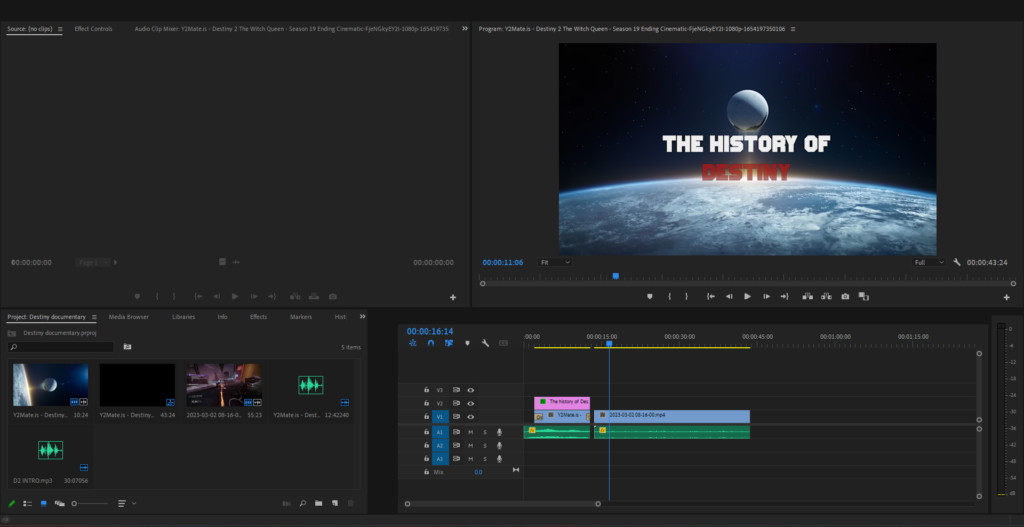This screenshot has width=1024, height=527.
Task: Click the Project panel search field
Action: click(x=61, y=347)
